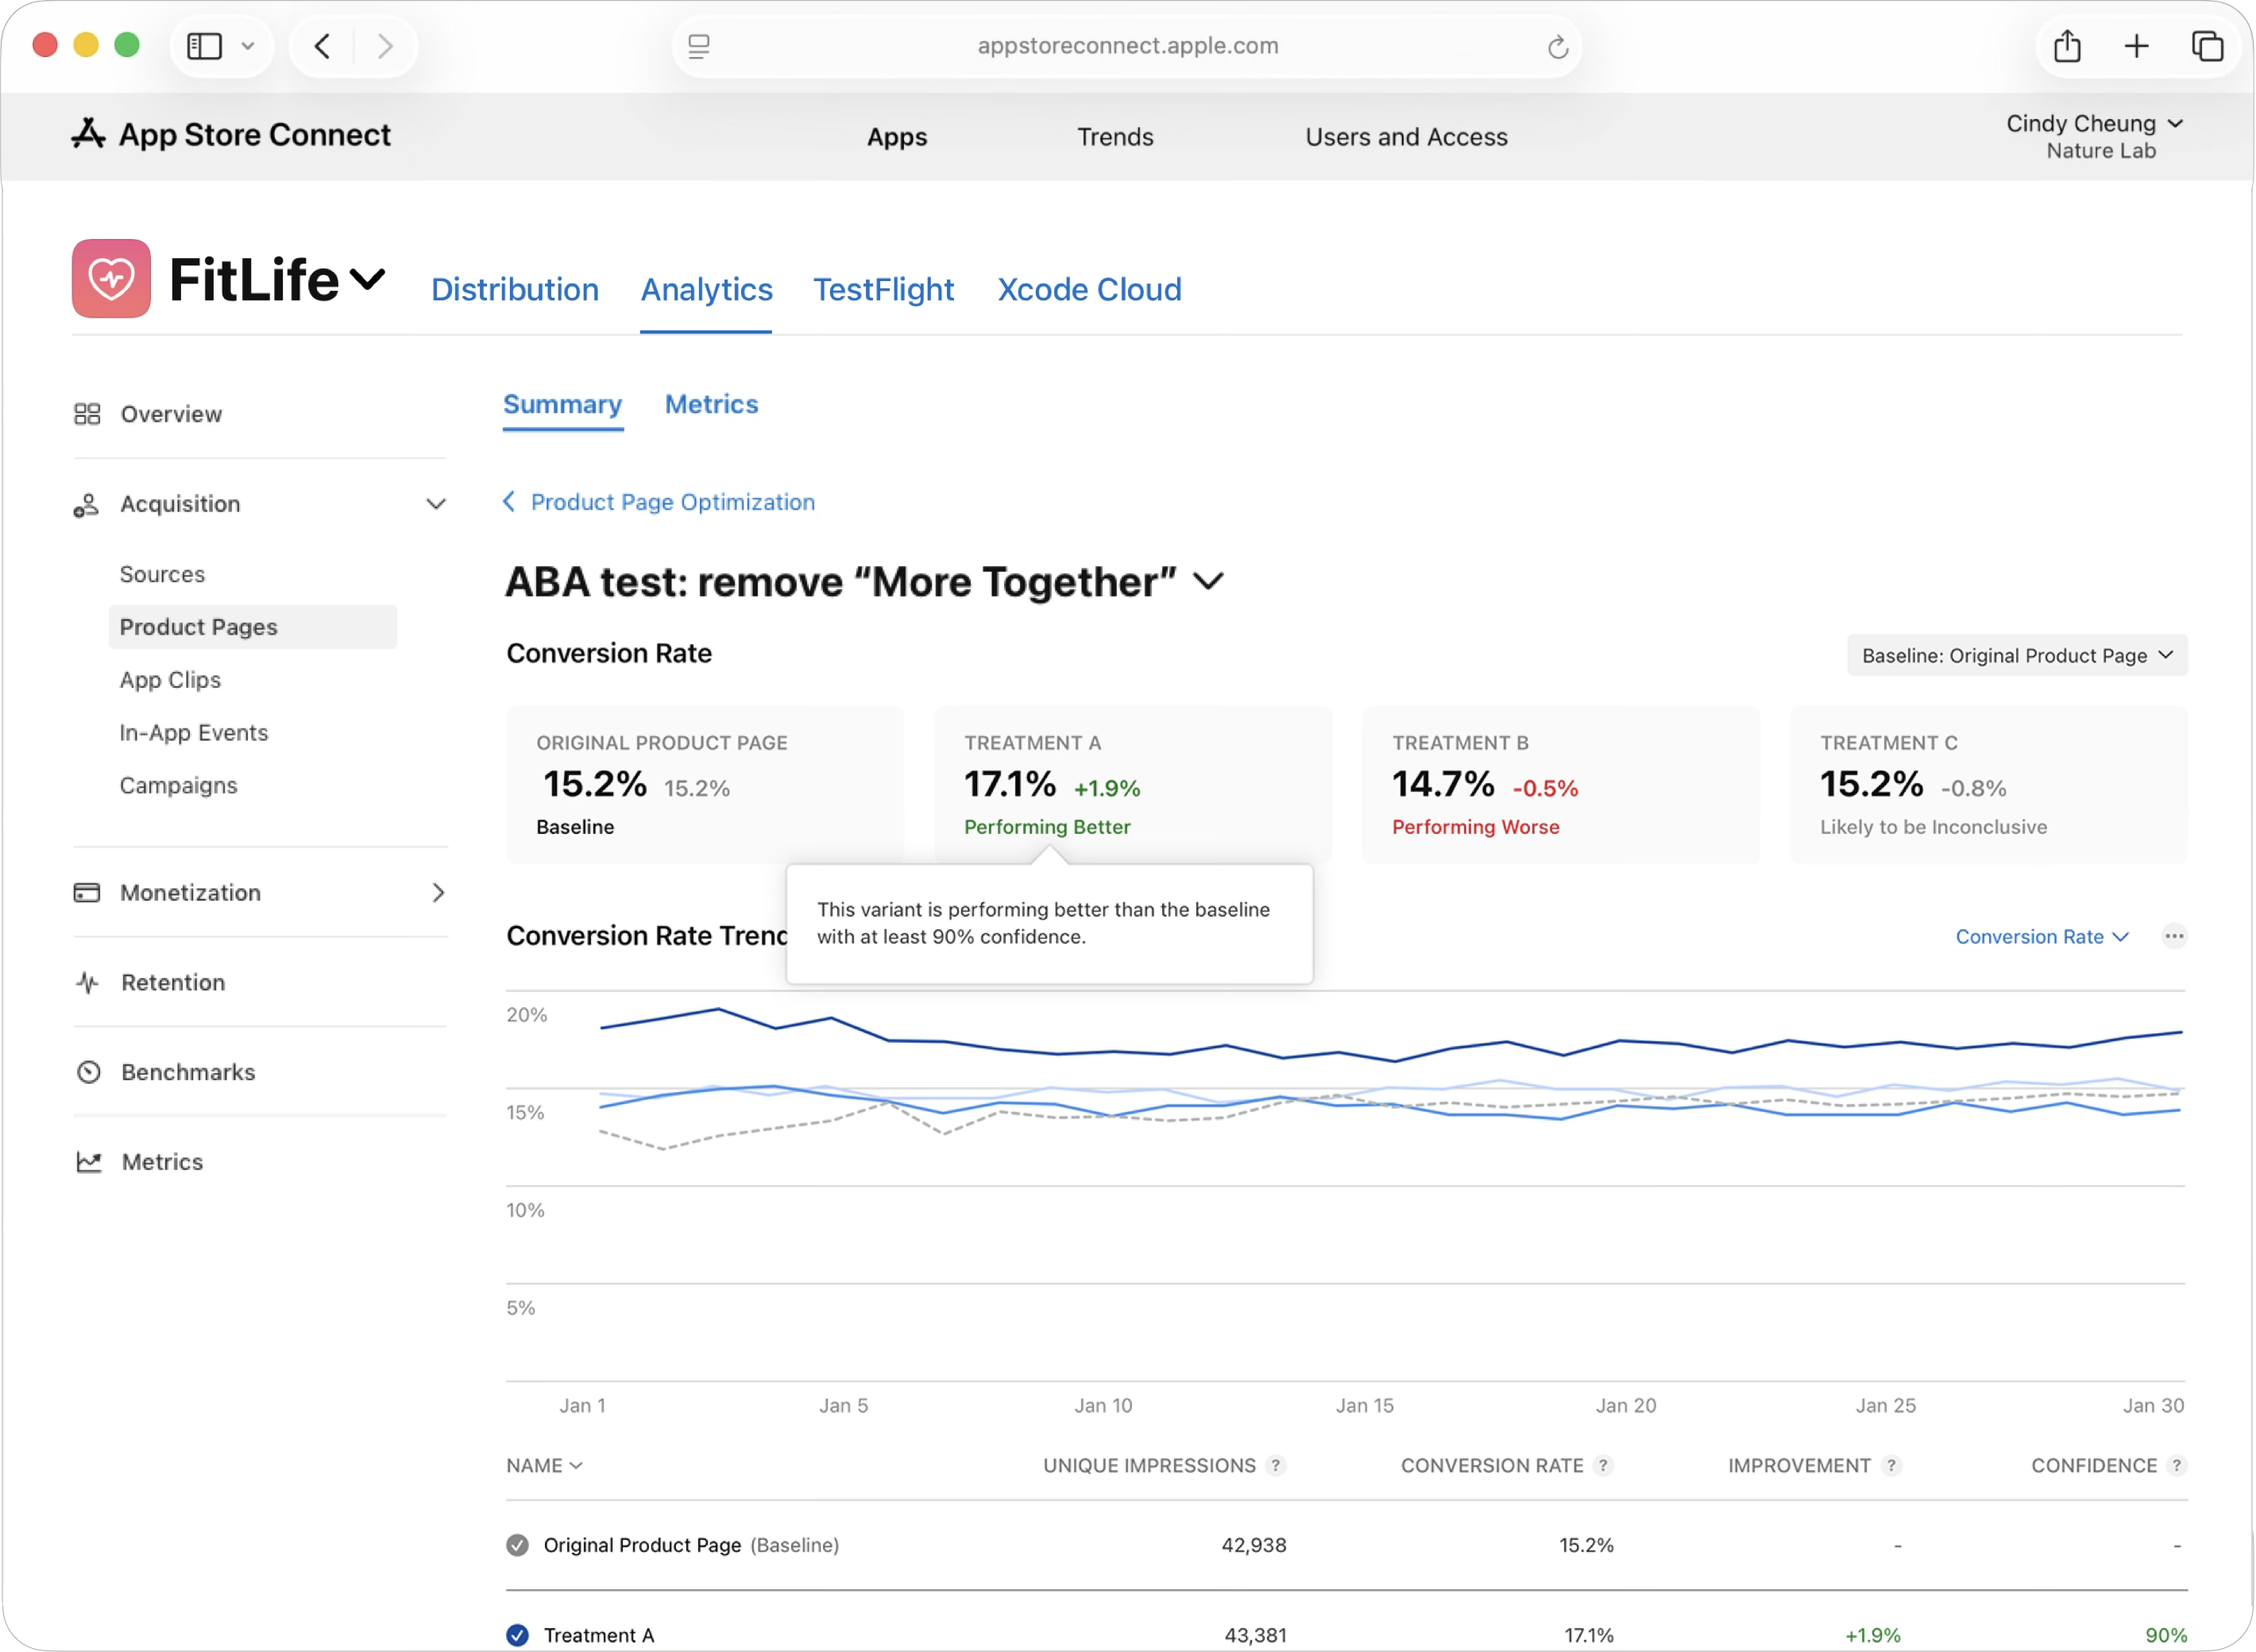The image size is (2256, 1652).
Task: Click the Unique Impressions help icon
Action: [1275, 1465]
